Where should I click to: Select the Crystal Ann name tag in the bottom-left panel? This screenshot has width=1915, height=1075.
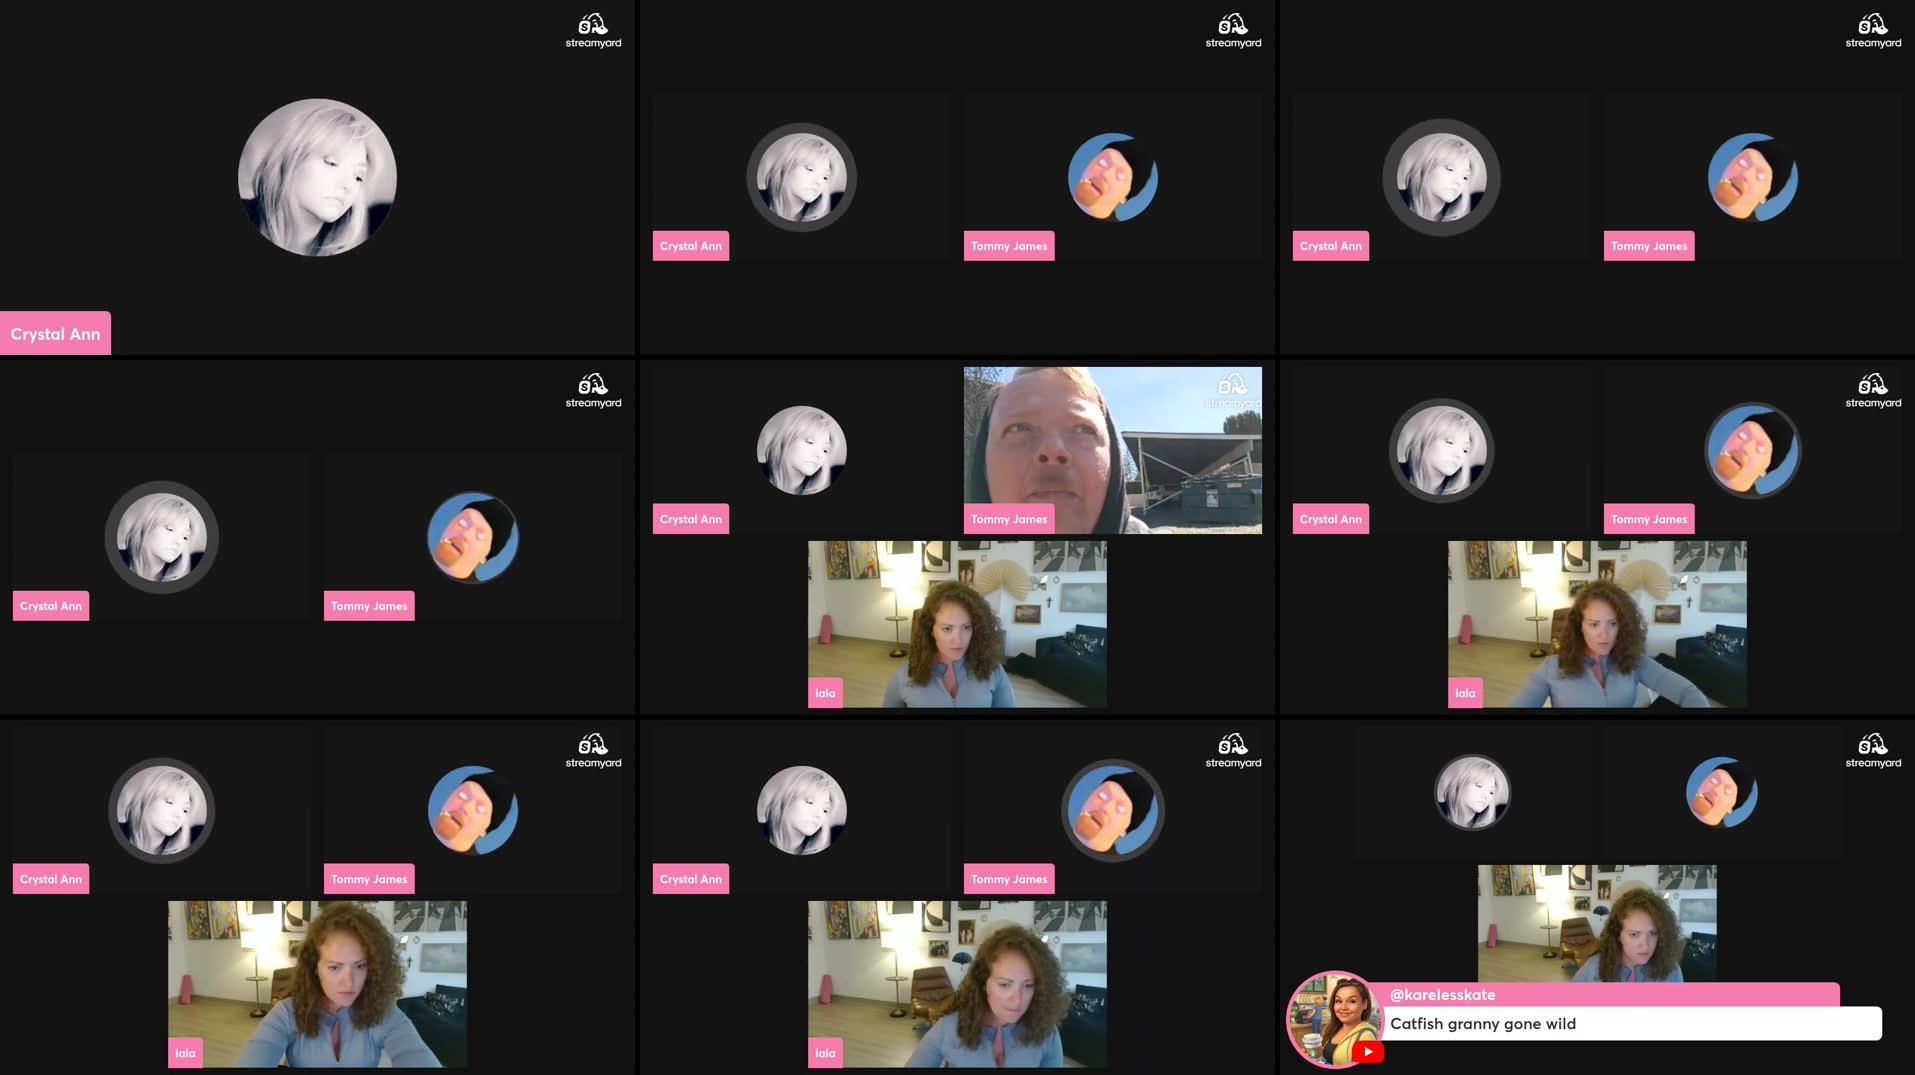tap(50, 878)
